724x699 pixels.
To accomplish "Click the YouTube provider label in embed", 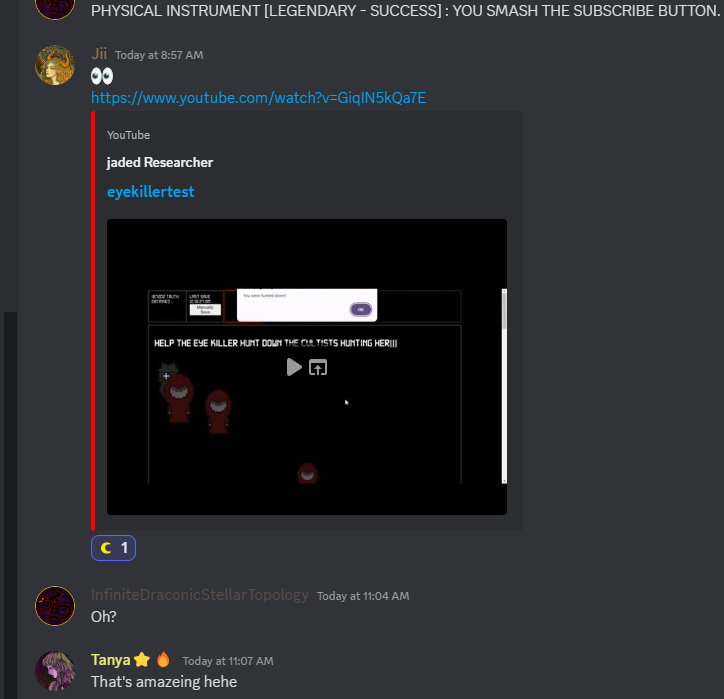I will (x=128, y=135).
